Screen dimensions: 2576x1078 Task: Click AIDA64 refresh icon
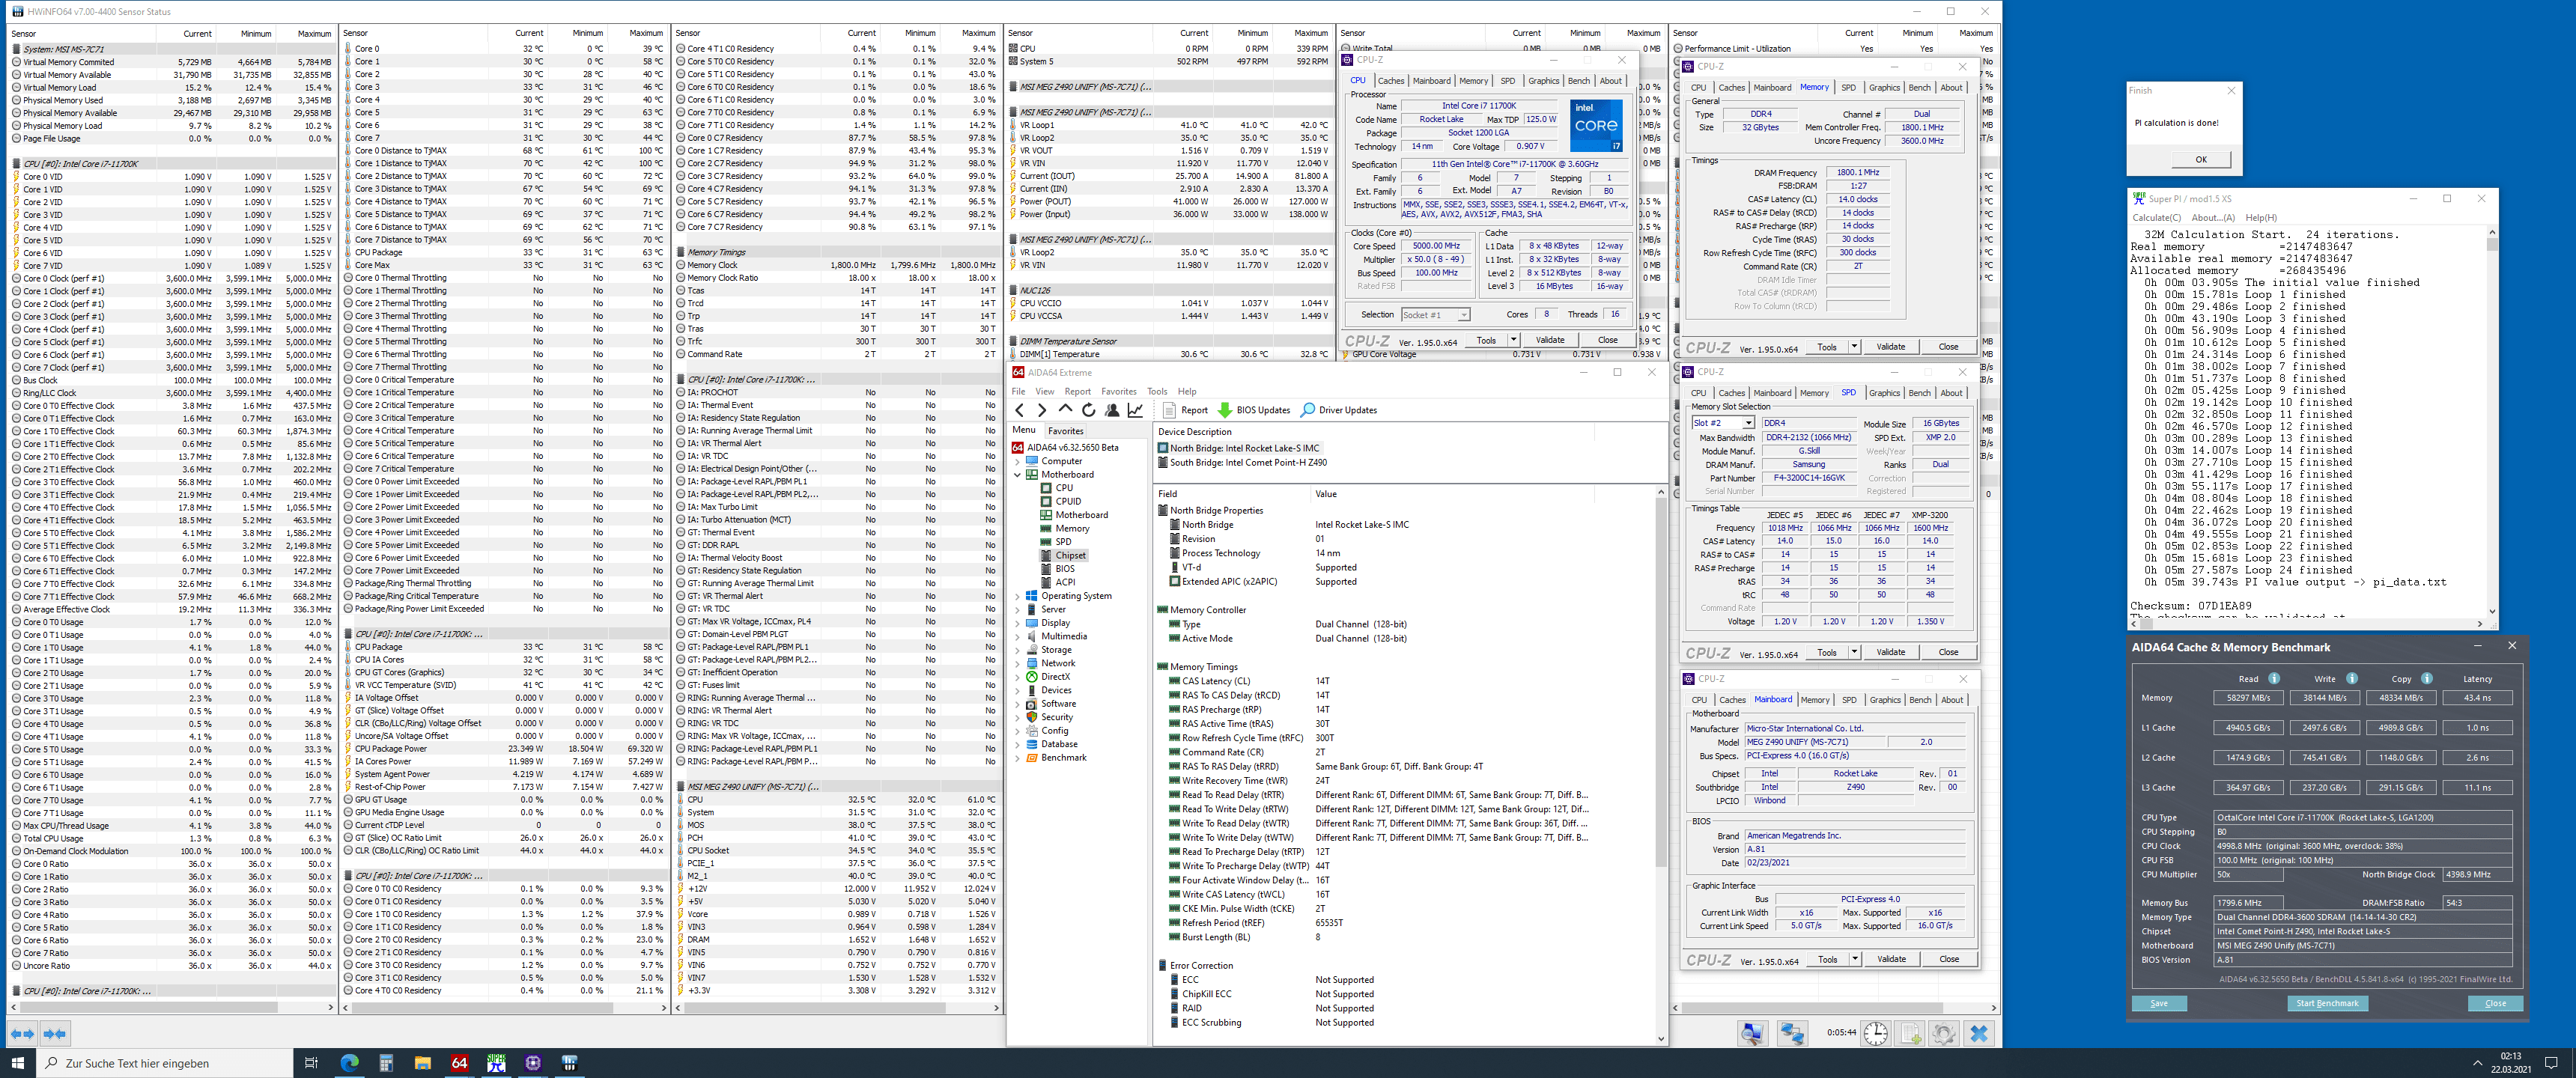1088,410
